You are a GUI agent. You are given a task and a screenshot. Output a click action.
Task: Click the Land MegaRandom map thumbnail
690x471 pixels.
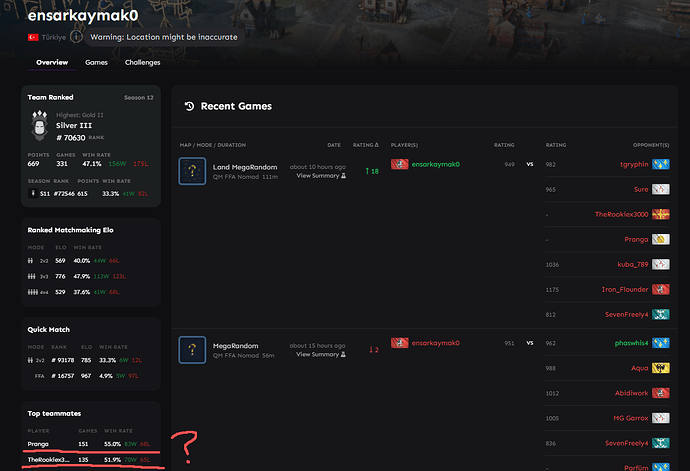tap(192, 170)
